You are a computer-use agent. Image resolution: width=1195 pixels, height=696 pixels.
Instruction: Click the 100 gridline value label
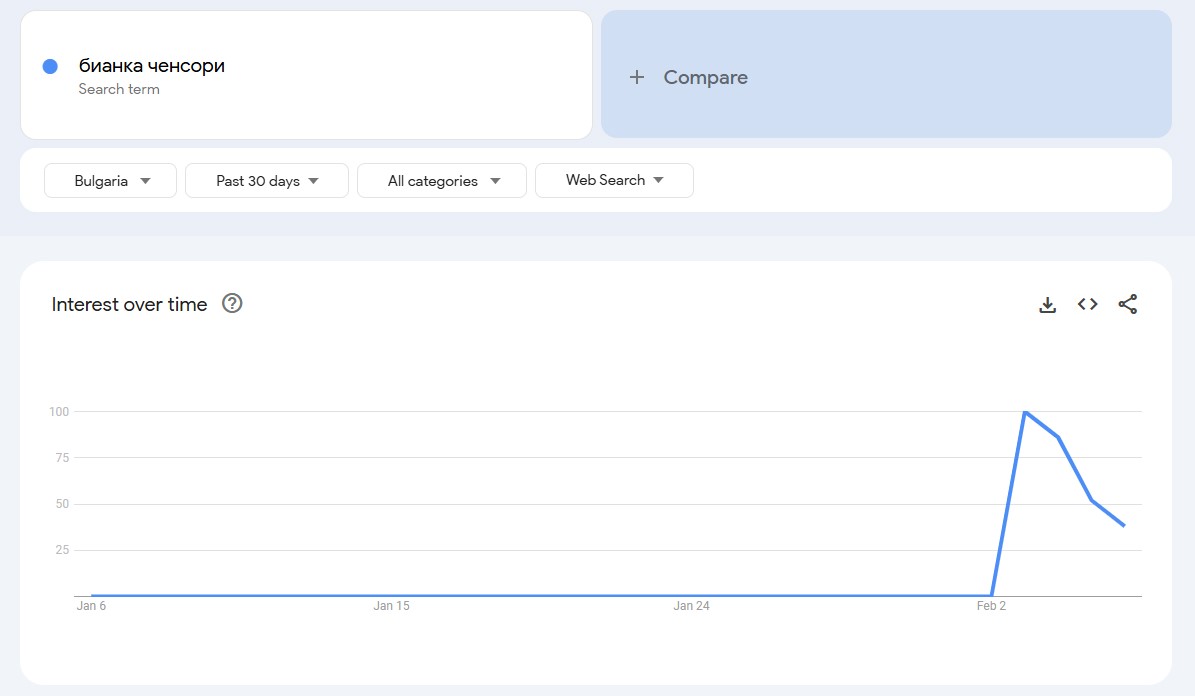tap(59, 411)
